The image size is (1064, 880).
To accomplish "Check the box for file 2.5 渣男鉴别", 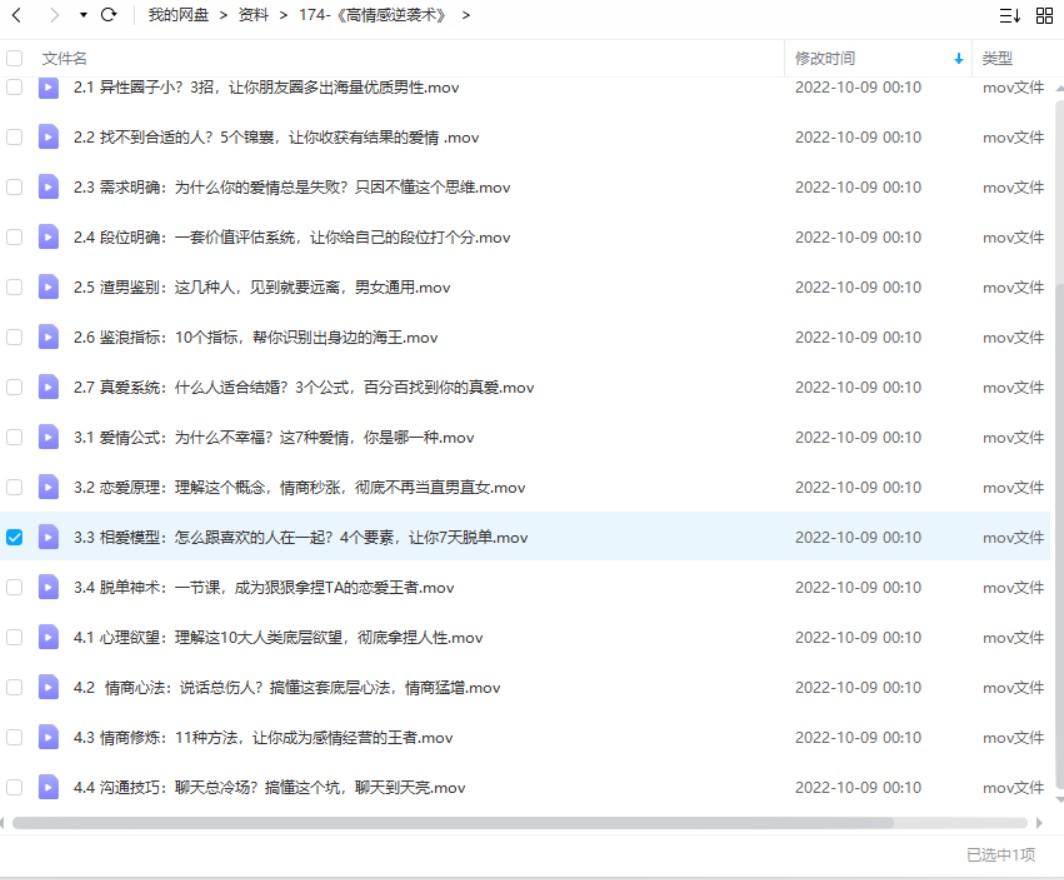I will click(x=14, y=287).
